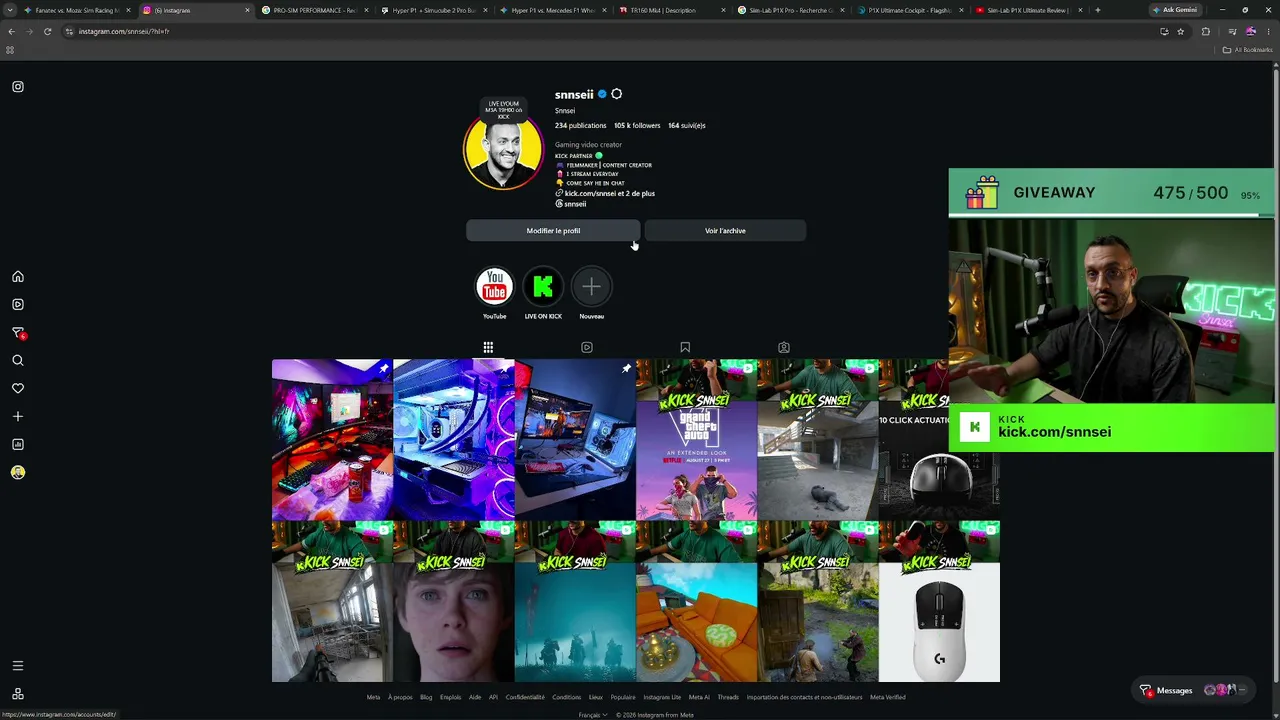Screen dimensions: 1280x720
Task: Click the install app icon in address bar
Action: (1164, 31)
